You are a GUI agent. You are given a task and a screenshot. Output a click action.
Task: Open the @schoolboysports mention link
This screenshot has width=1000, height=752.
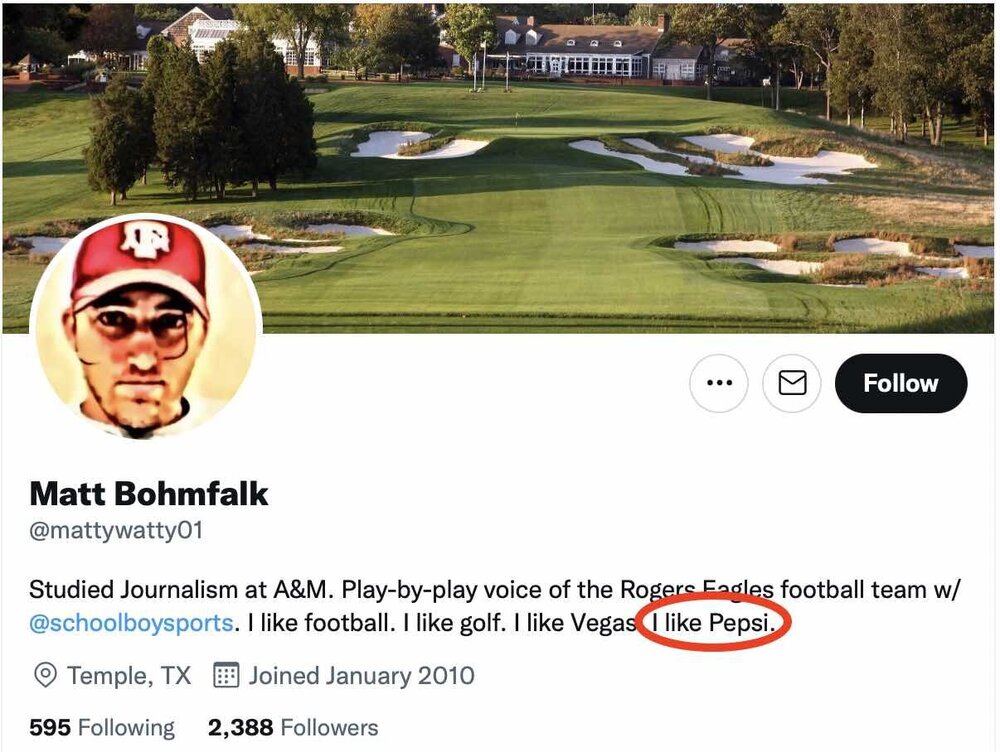point(131,623)
